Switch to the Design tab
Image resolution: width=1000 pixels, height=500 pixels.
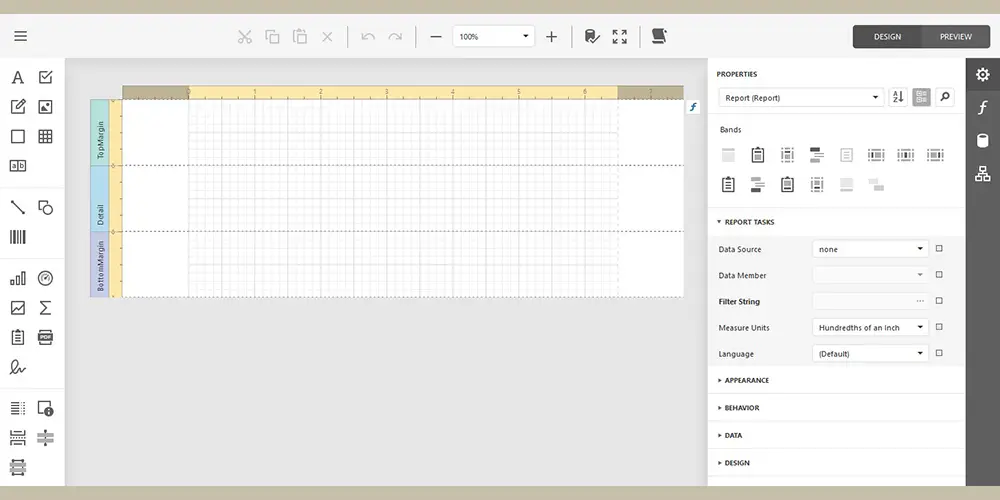887,36
